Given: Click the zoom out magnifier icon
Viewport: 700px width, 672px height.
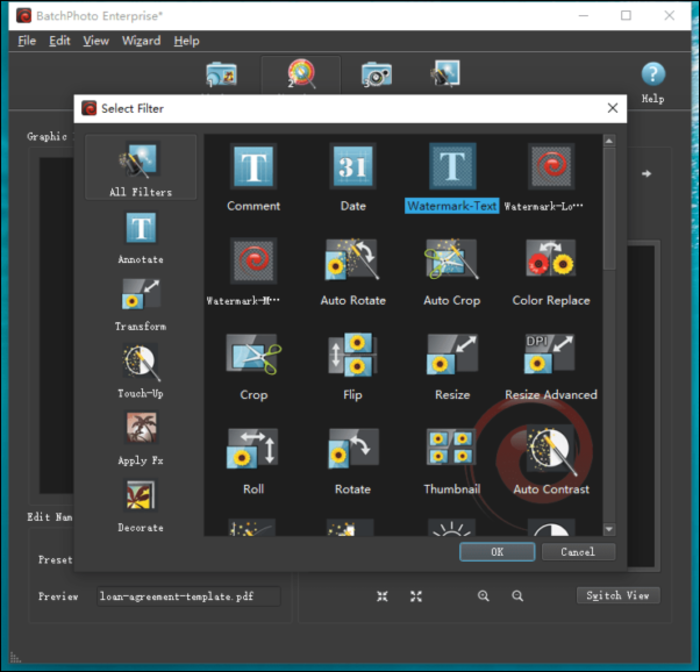Looking at the screenshot, I should (x=517, y=596).
